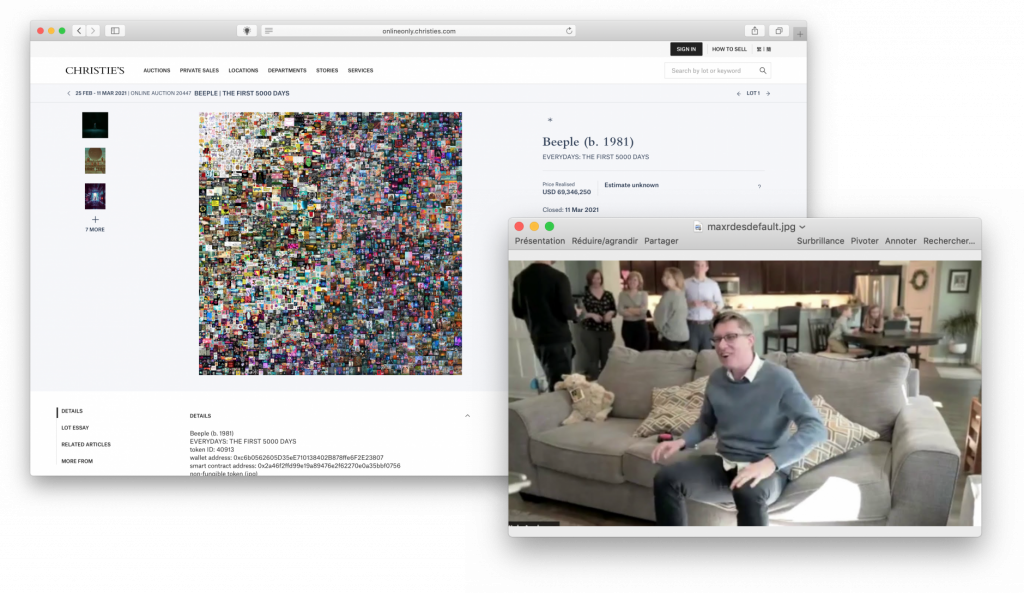The image size is (1024, 593).
Task: Click the magnifier search icon
Action: [763, 71]
